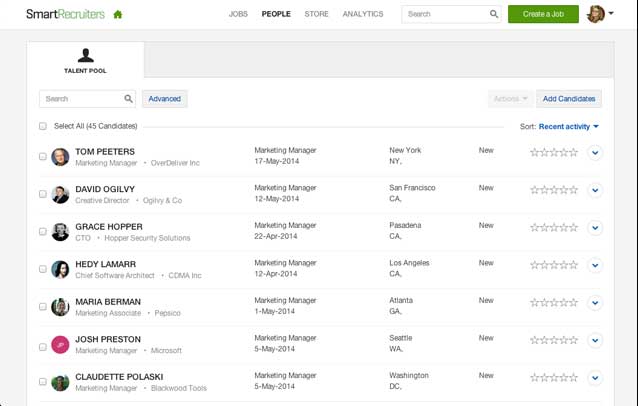
Task: Rate Tom Peeters using the star rating
Action: coord(554,153)
